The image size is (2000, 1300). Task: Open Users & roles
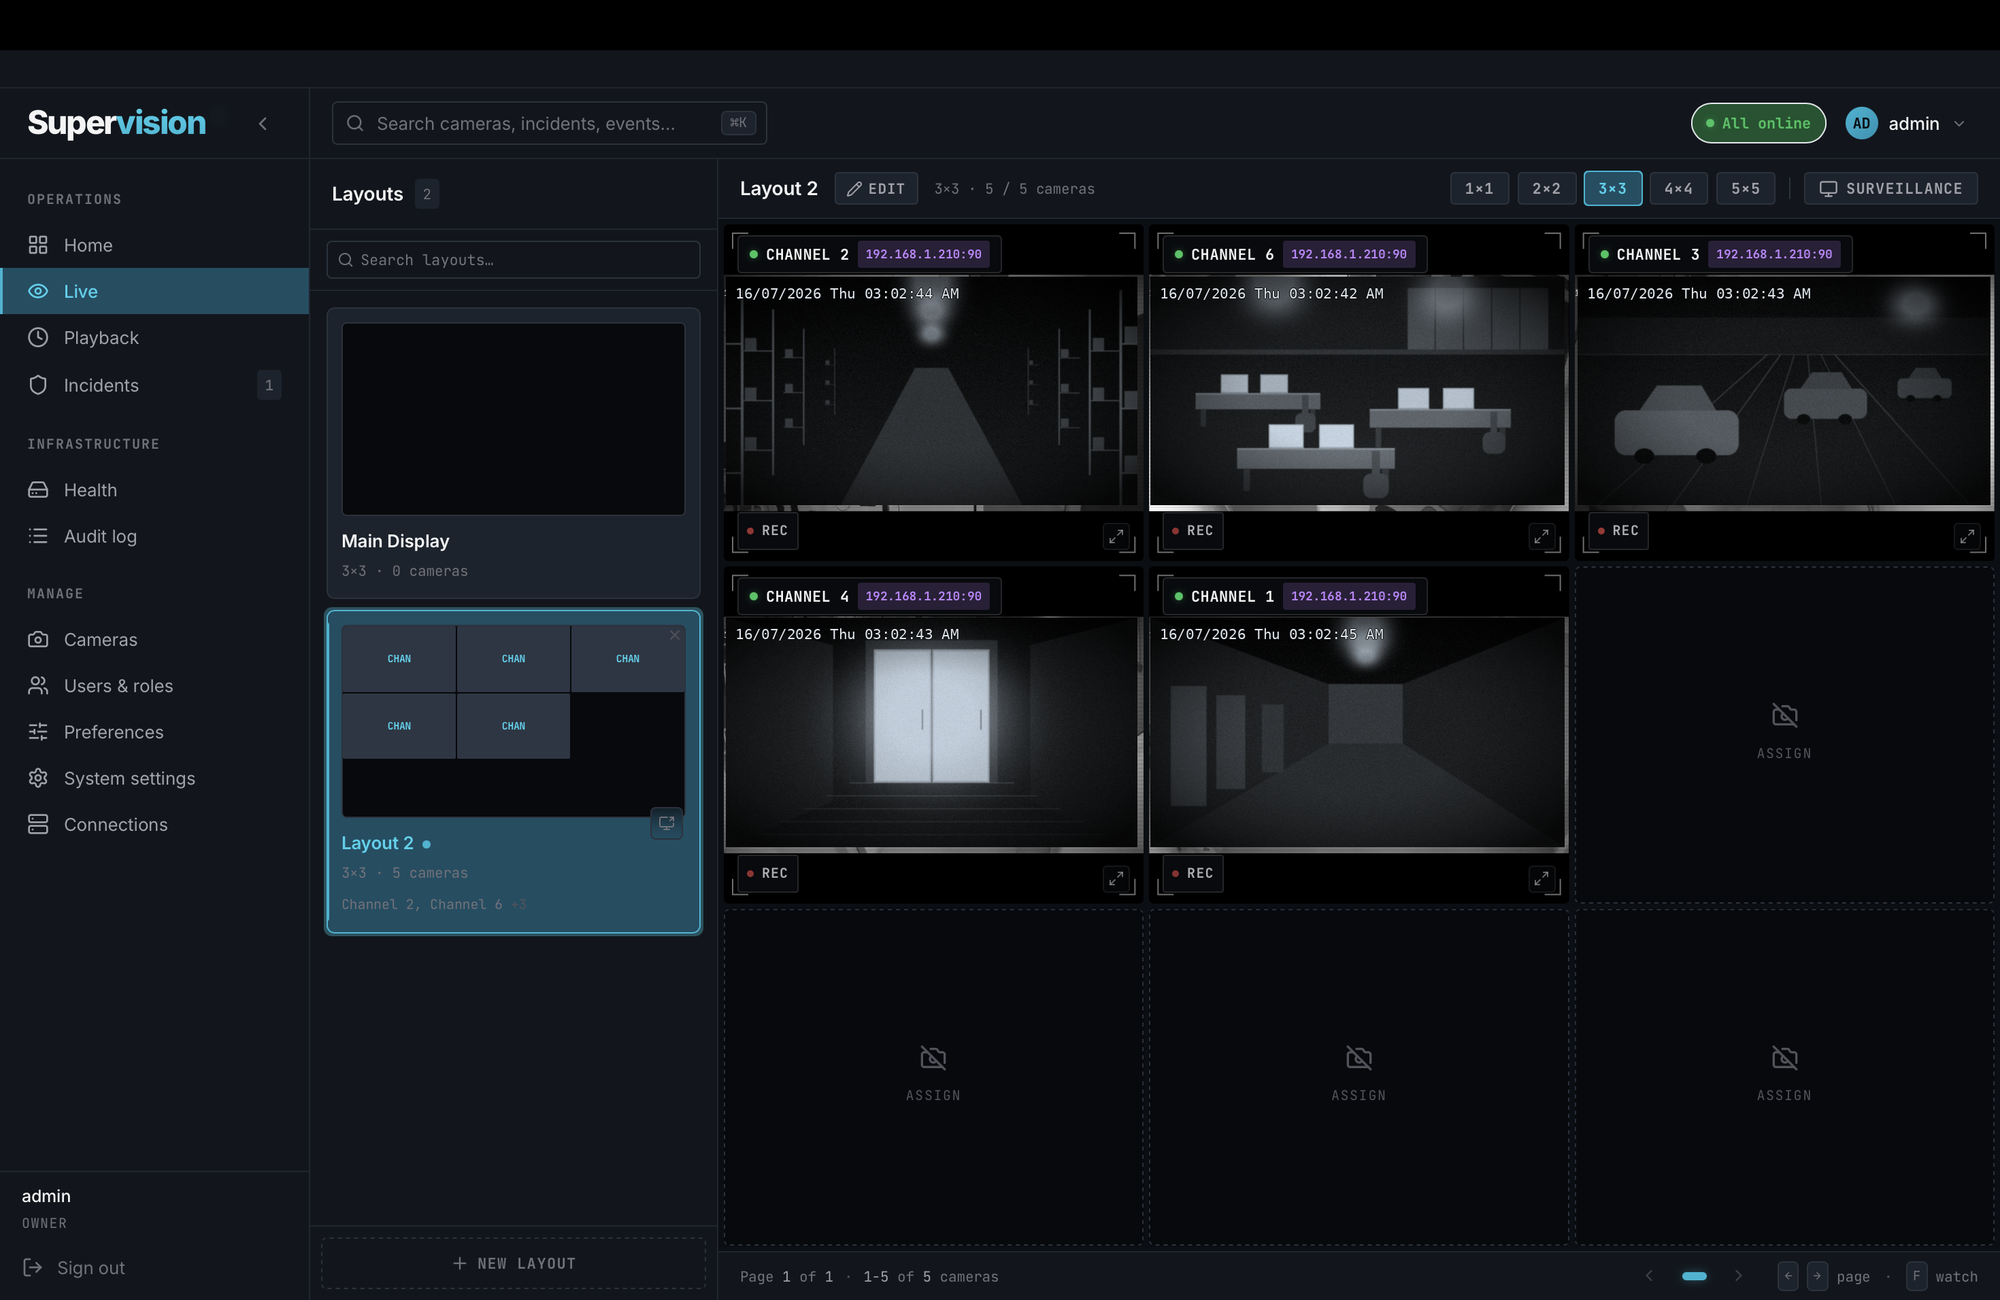[155, 686]
